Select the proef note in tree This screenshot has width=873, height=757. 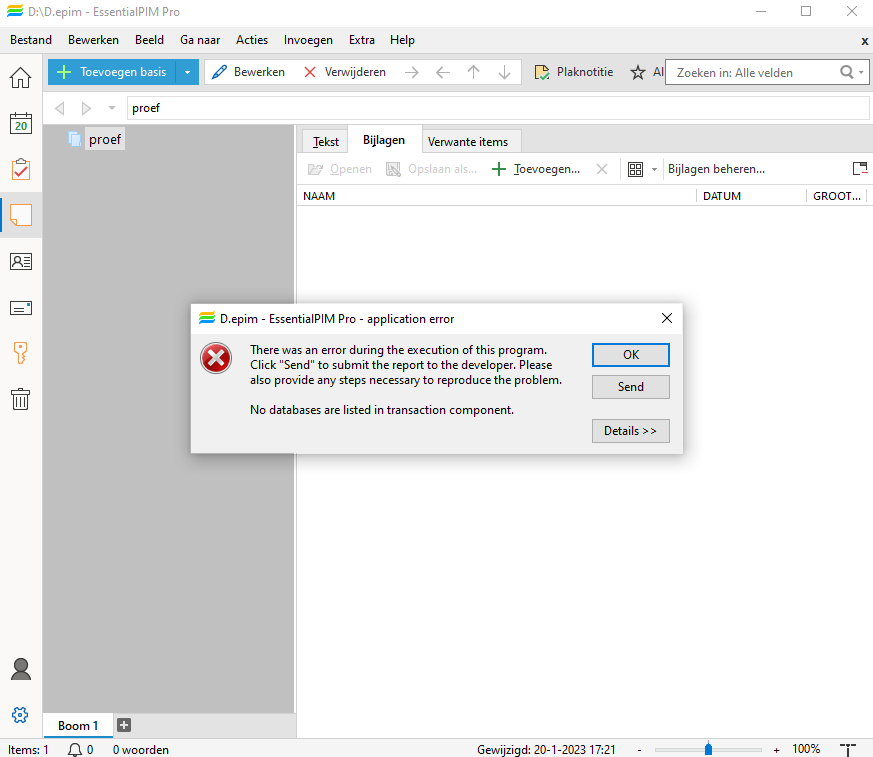click(x=104, y=139)
